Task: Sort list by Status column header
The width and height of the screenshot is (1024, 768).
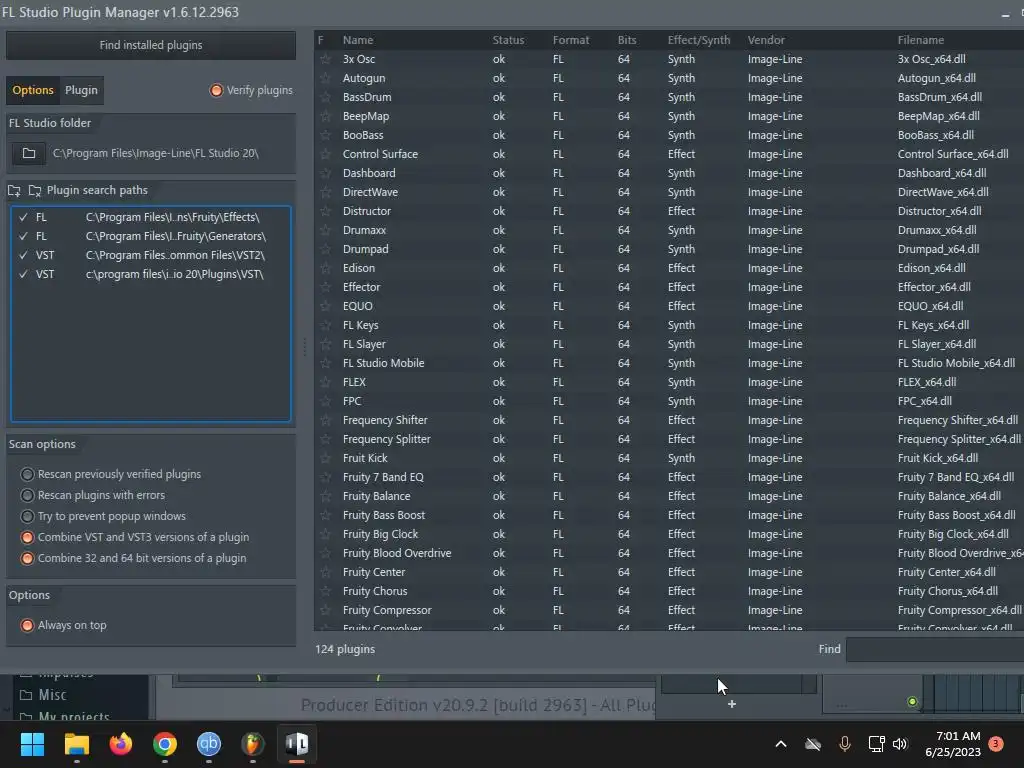Action: 508,40
